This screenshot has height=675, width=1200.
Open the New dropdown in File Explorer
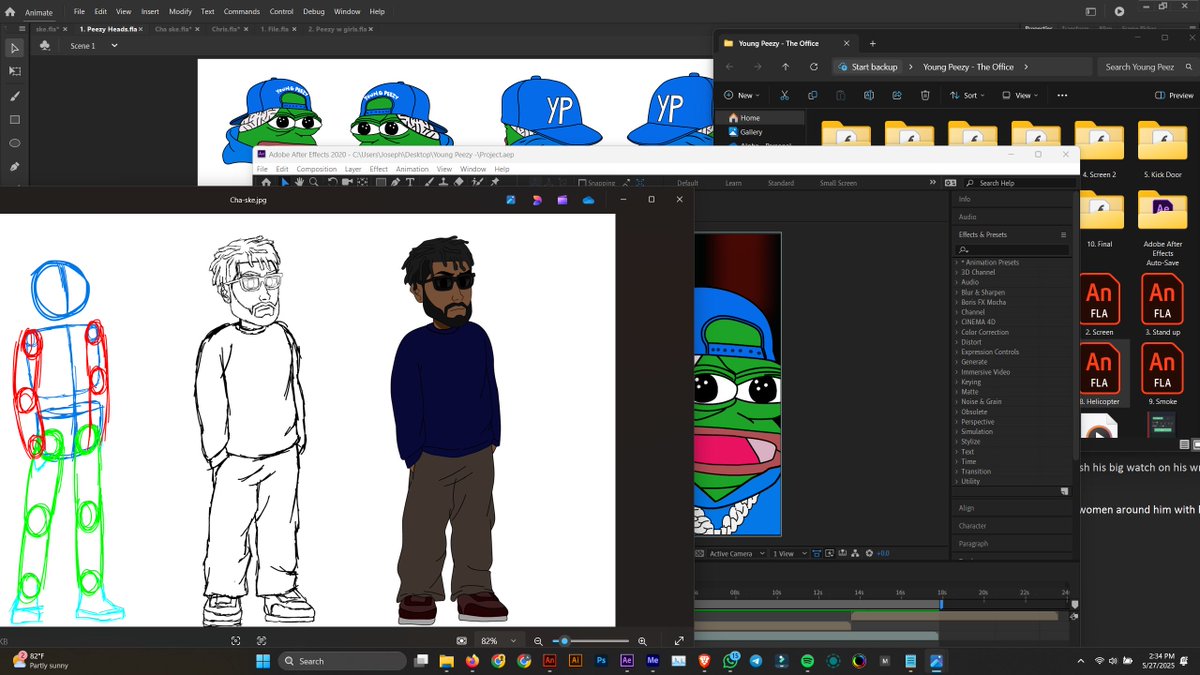[740, 95]
